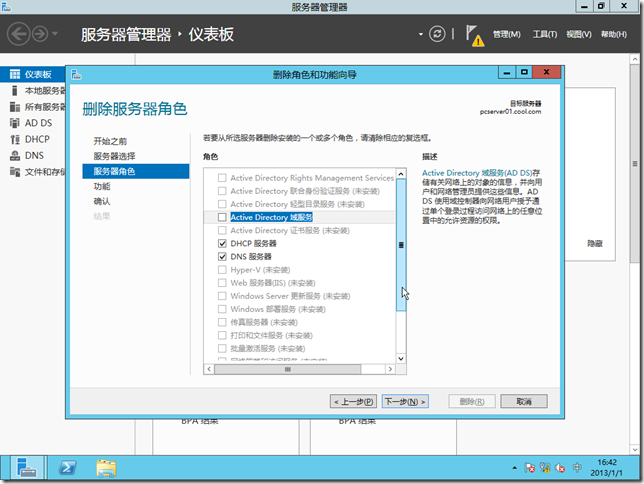Toggle the 打印和文件服务 checkbox
Viewport: 644px width, 484px height.
point(222,335)
